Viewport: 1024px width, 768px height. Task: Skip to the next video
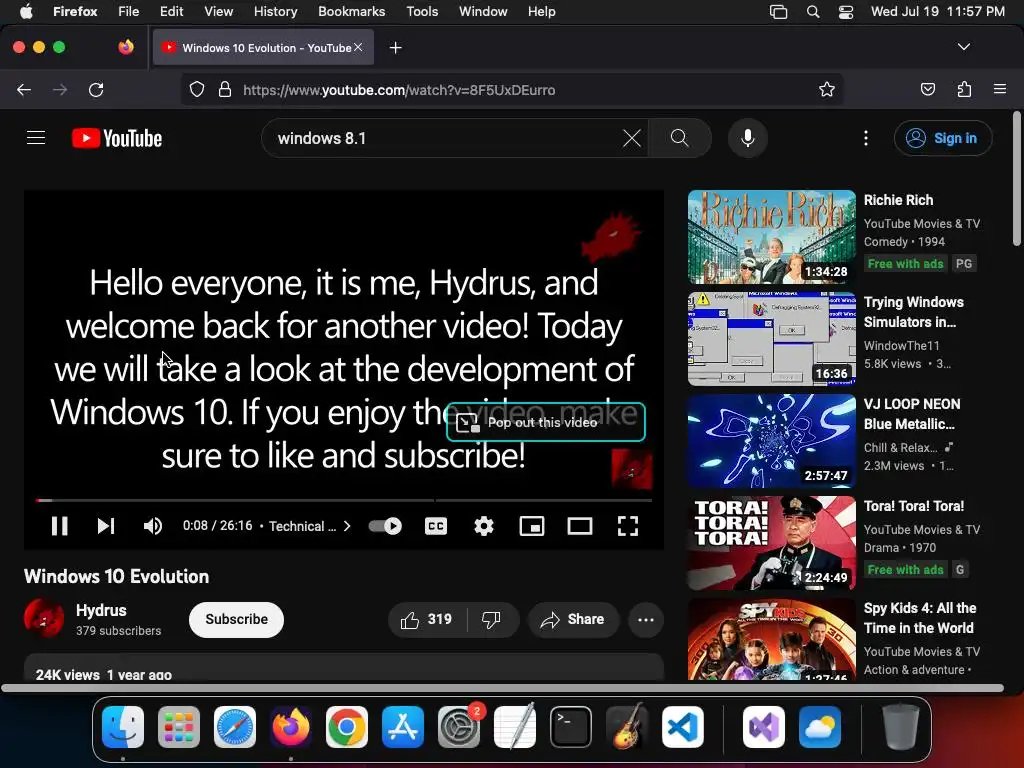click(x=106, y=526)
